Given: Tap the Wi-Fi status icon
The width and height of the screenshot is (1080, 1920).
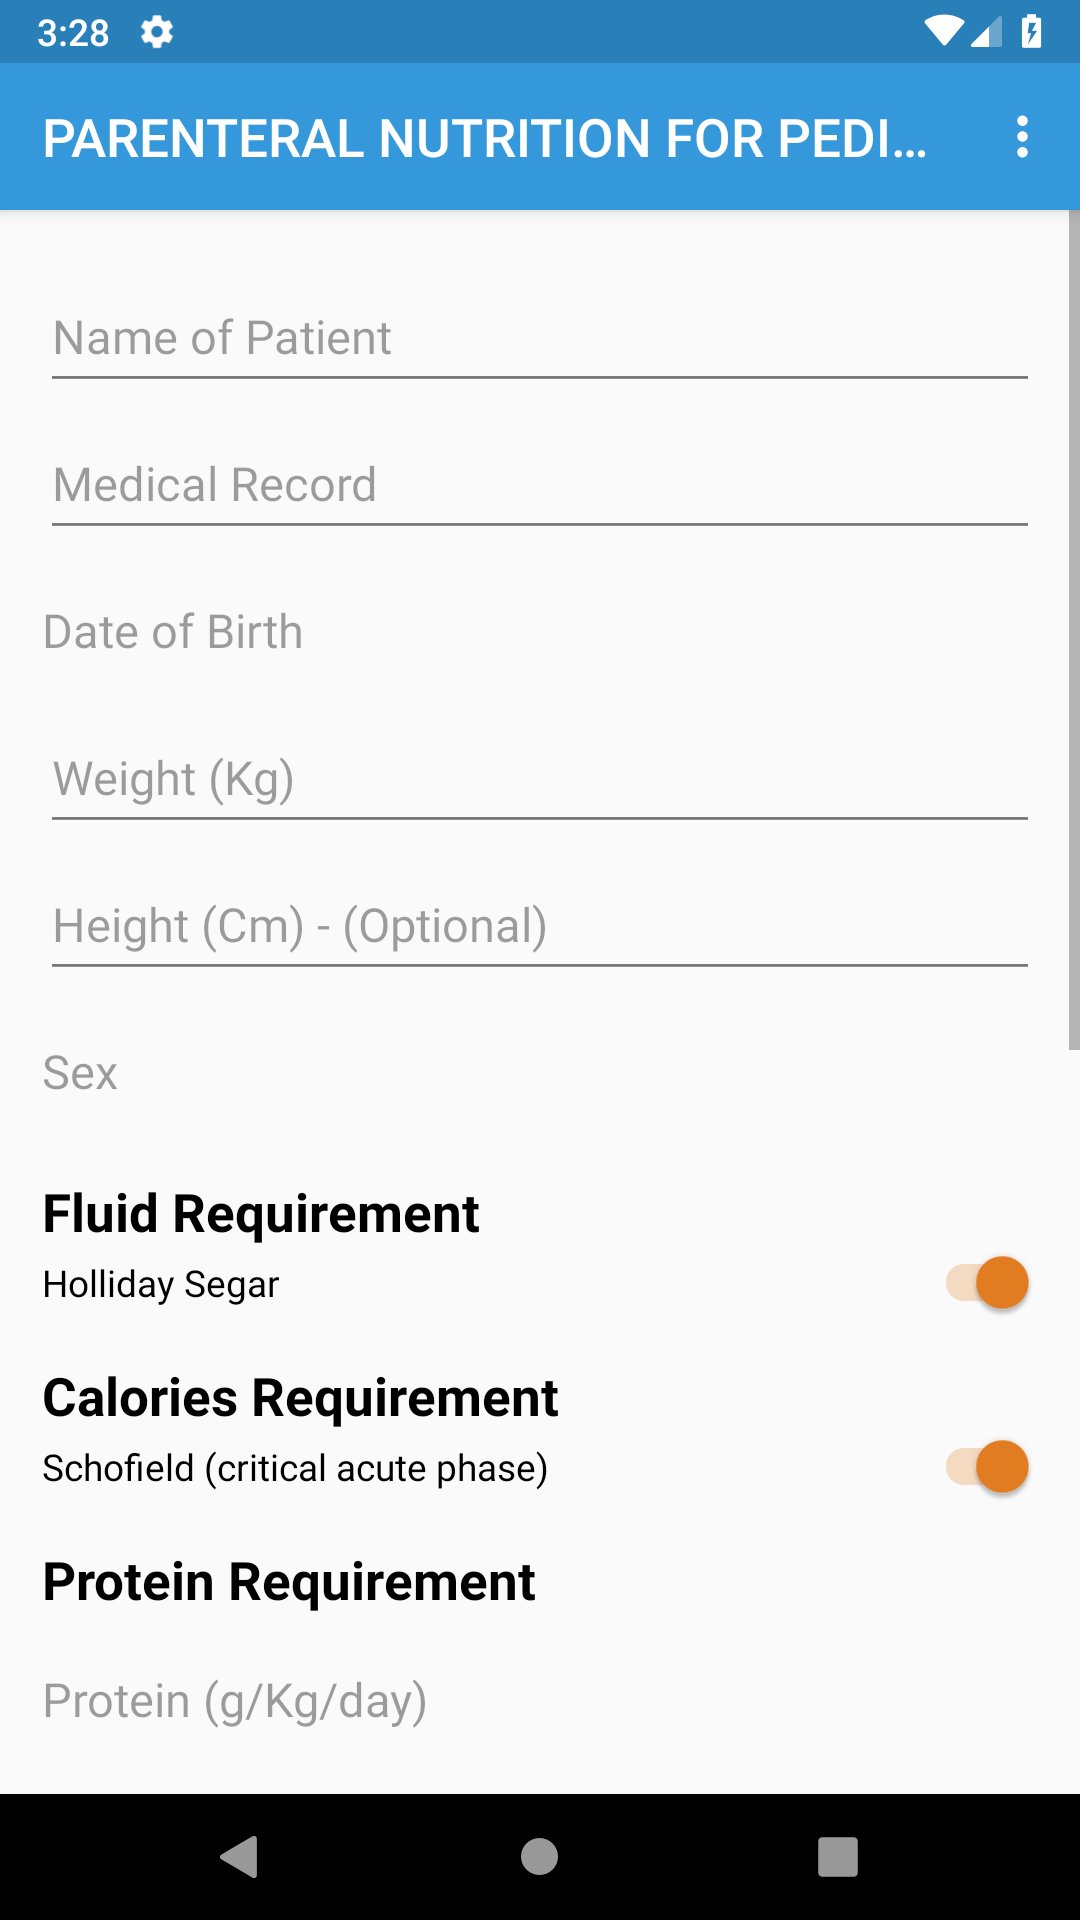Looking at the screenshot, I should point(943,32).
